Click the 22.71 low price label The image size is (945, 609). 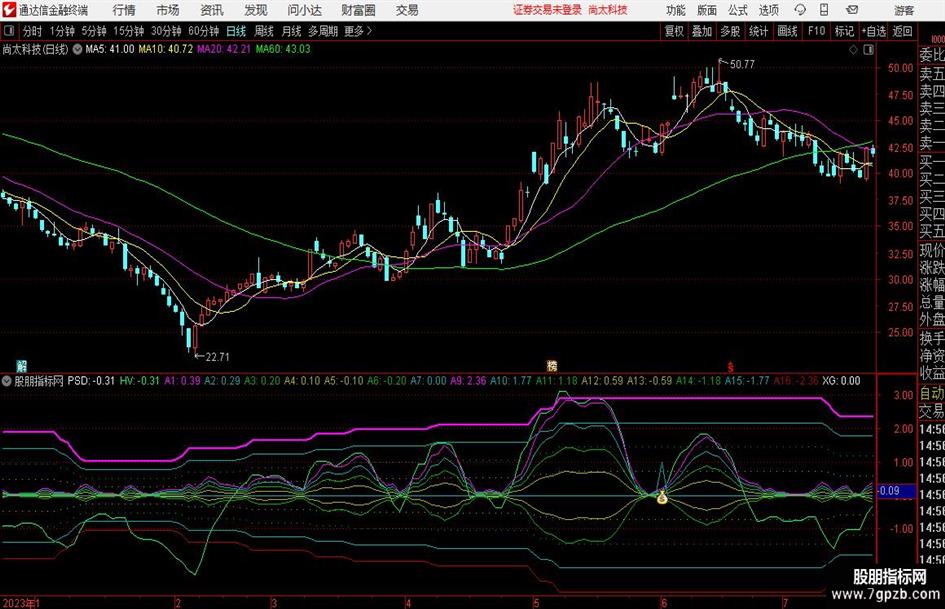click(217, 357)
